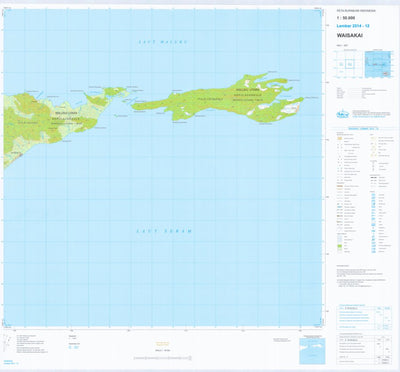
Task: Click the LAUT MALUKU sea label
Action: click(x=163, y=42)
